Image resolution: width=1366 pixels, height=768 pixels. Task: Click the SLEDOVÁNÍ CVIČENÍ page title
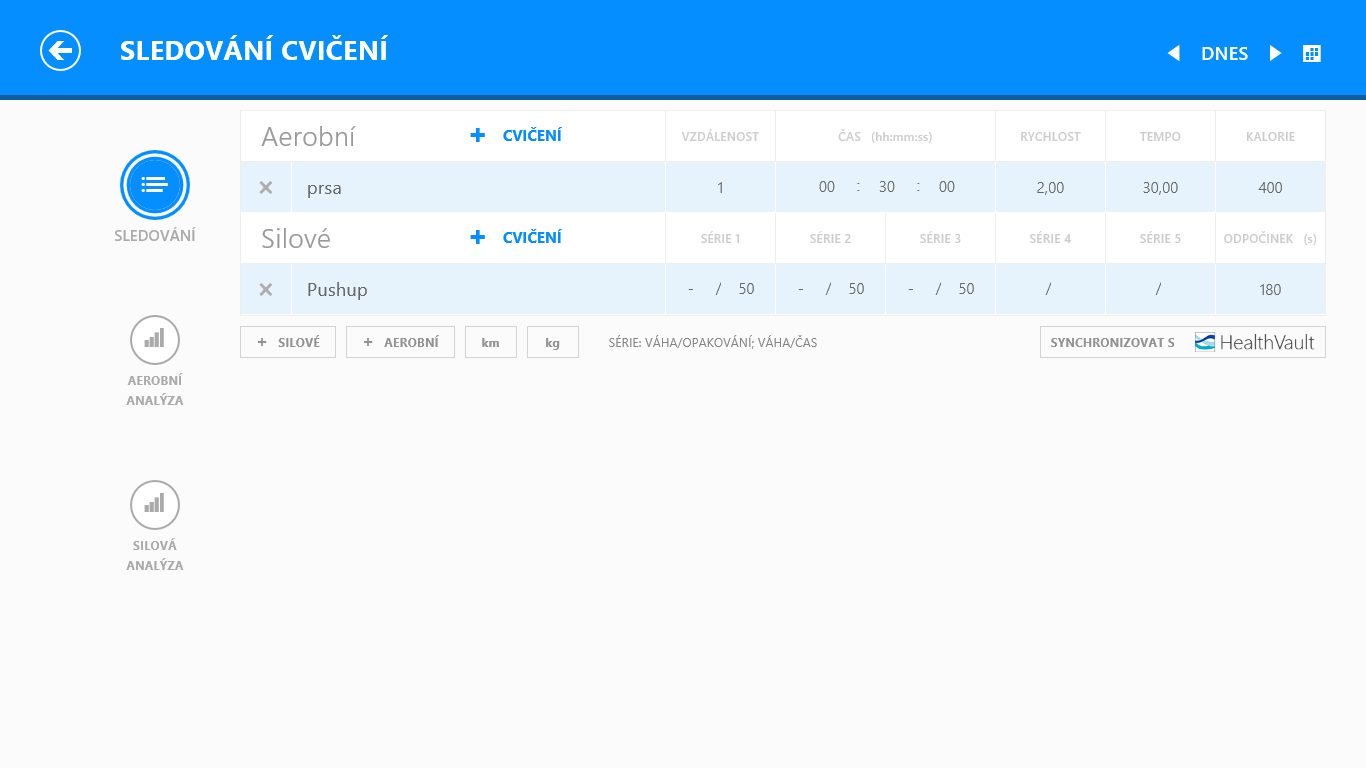tap(254, 50)
